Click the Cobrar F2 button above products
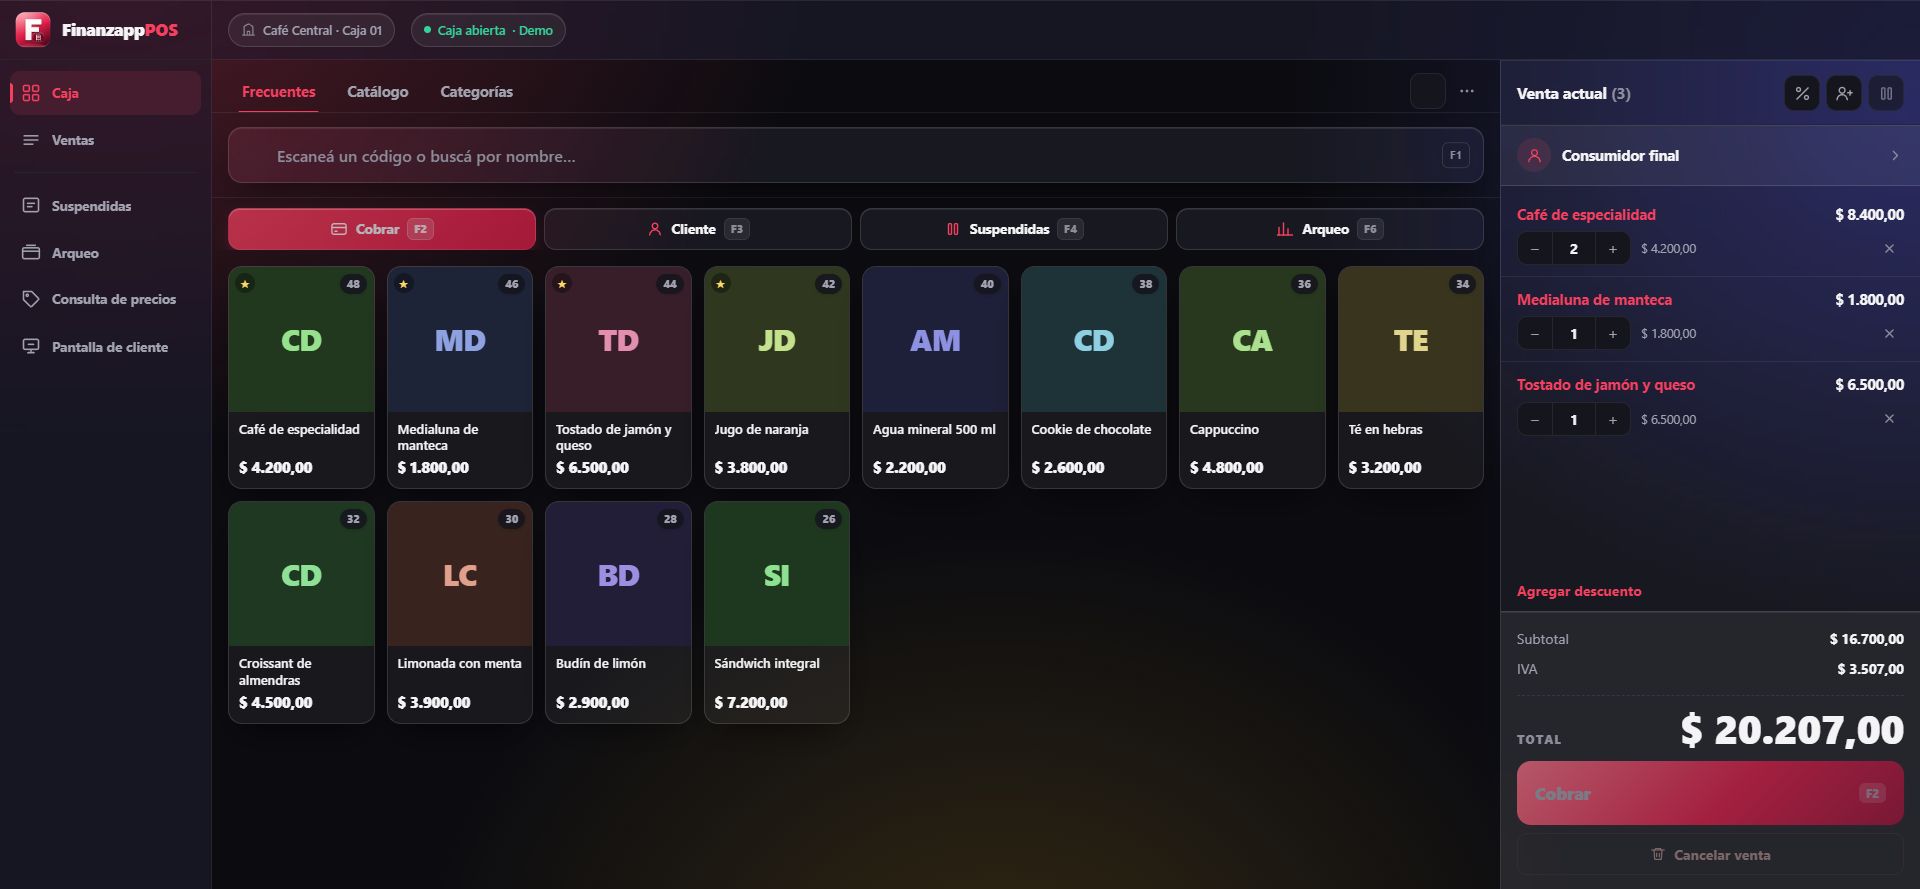Viewport: 1920px width, 889px height. point(382,229)
